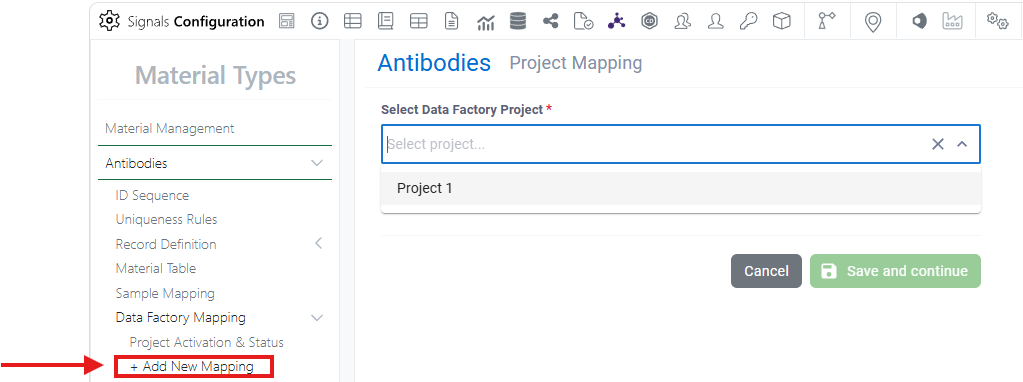This screenshot has width=1023, height=382.
Task: Clear the project selection with X
Action: click(938, 144)
